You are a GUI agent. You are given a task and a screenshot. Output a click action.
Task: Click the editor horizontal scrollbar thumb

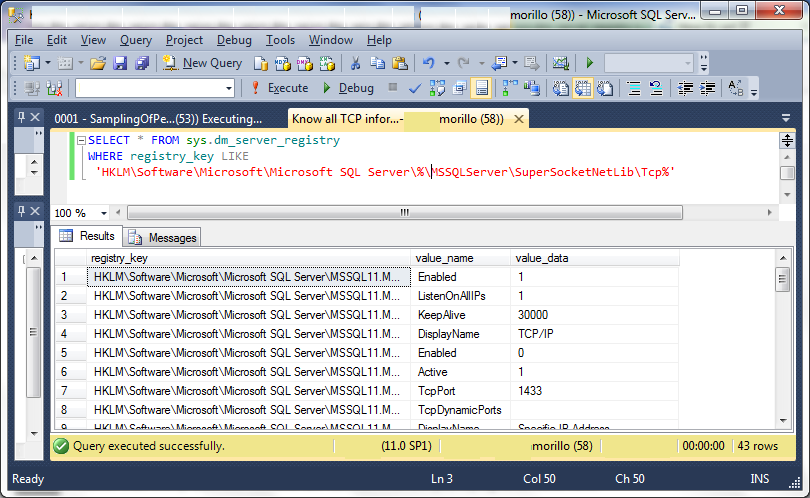tap(405, 213)
